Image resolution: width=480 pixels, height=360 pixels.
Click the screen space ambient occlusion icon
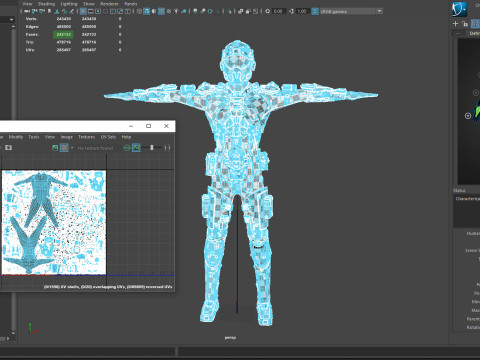pyautogui.click(x=195, y=11)
